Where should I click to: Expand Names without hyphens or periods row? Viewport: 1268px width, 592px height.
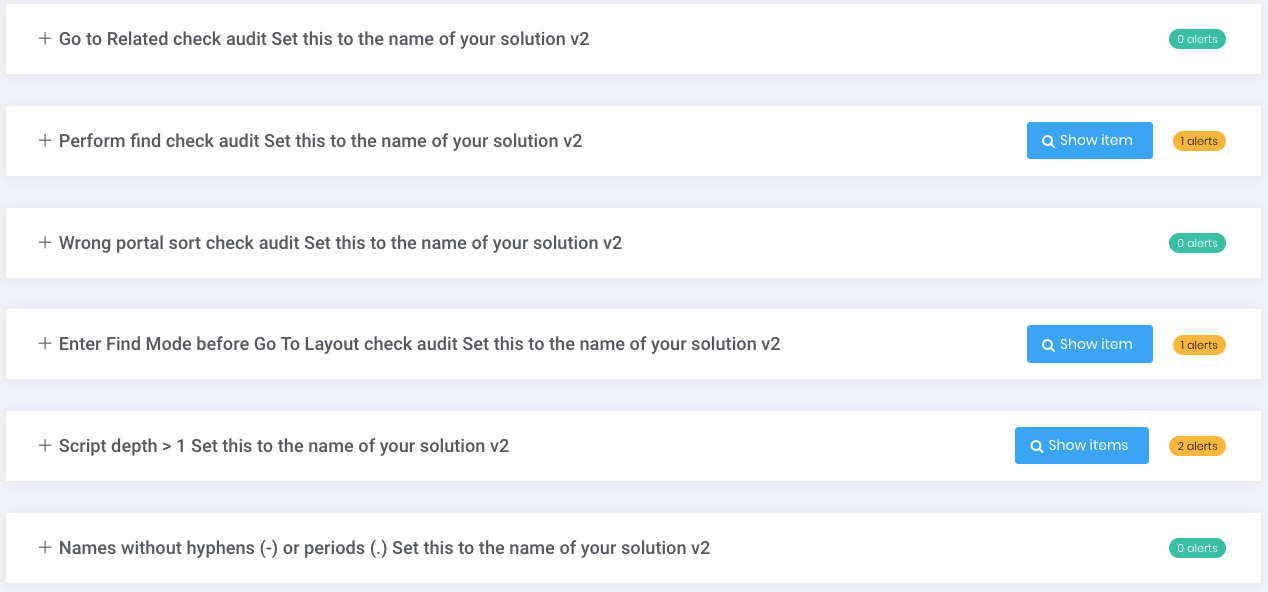44,548
